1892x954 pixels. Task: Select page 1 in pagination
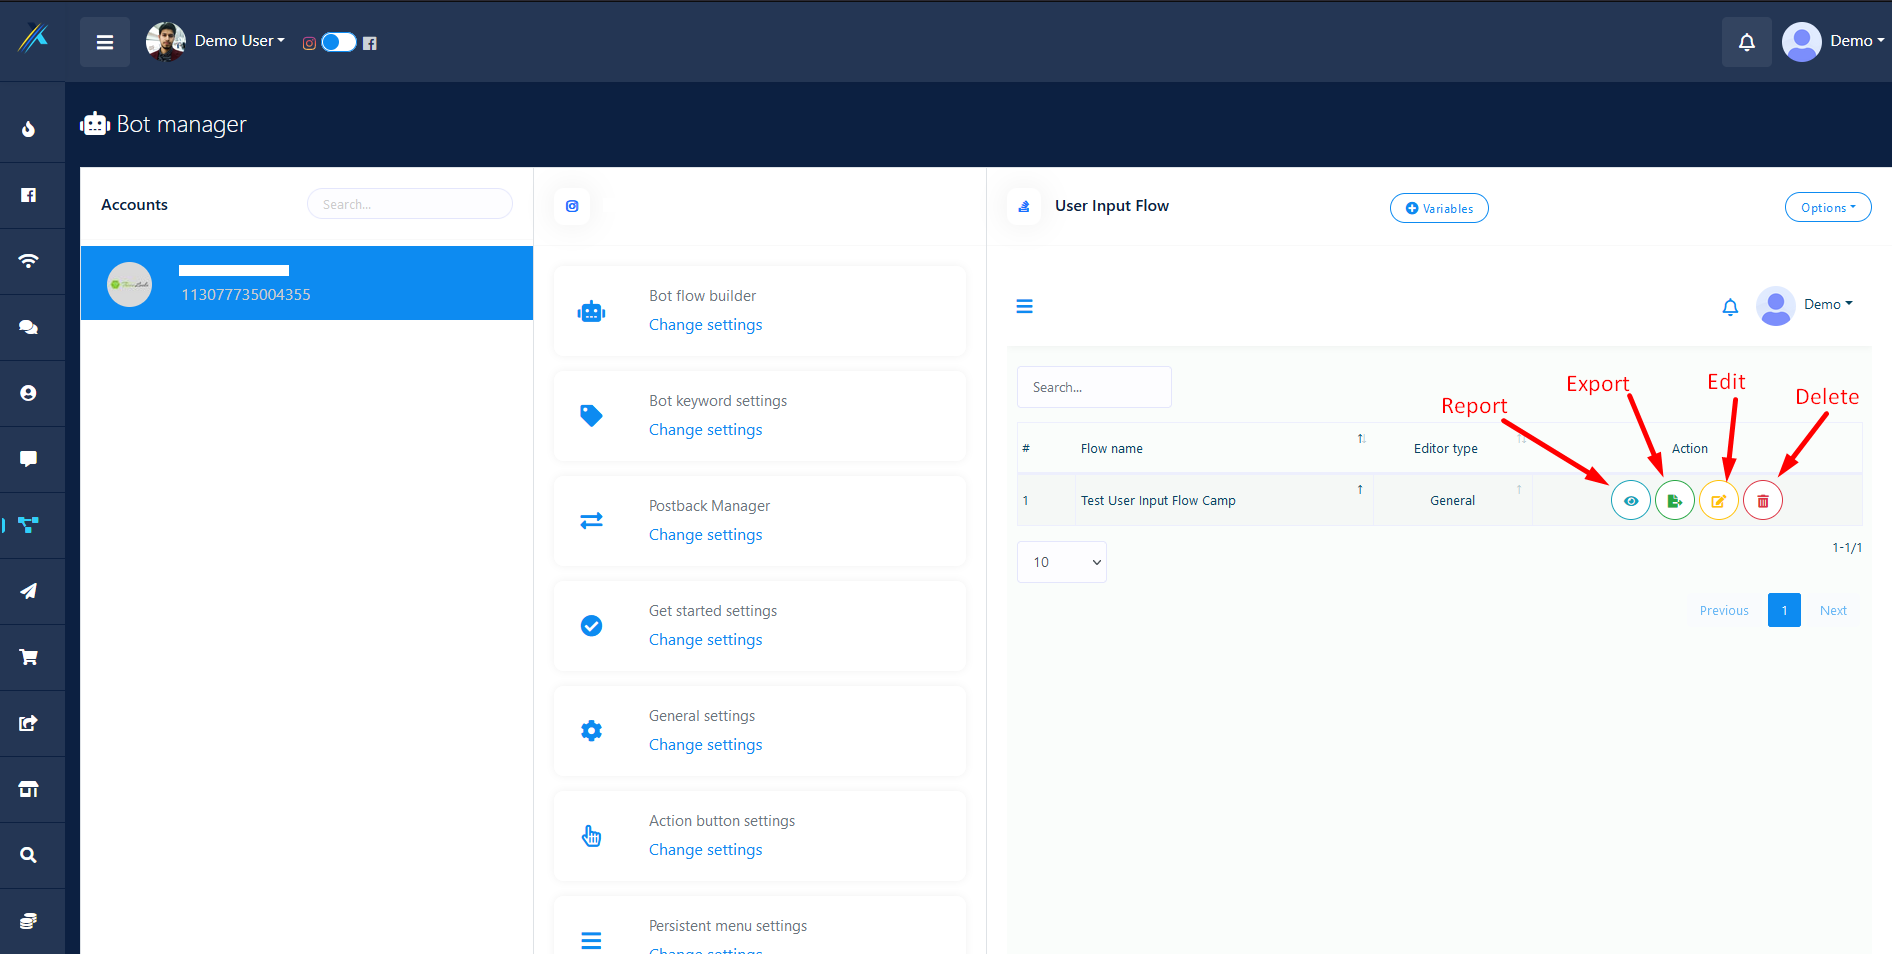1784,610
